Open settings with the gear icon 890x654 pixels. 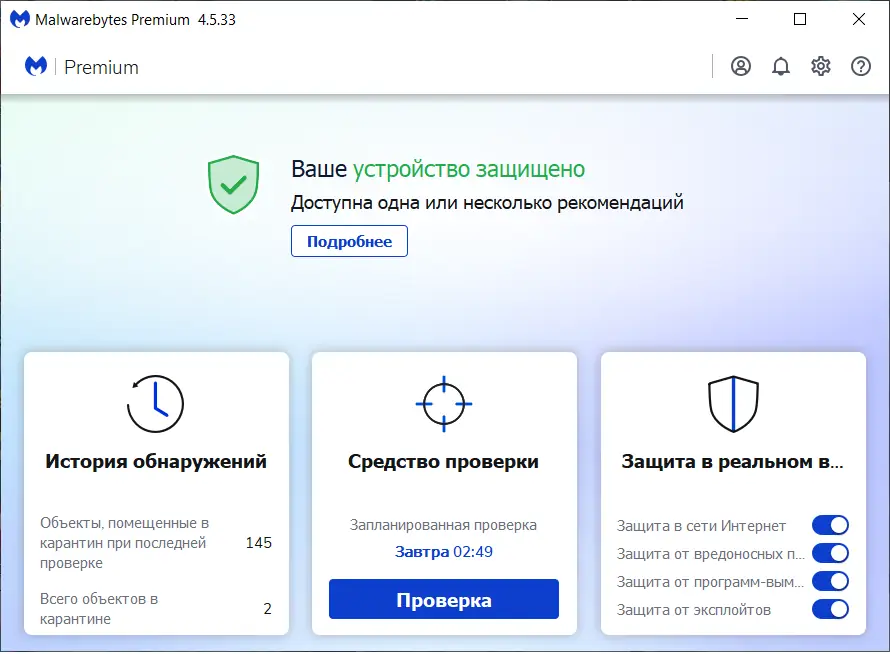tap(821, 66)
